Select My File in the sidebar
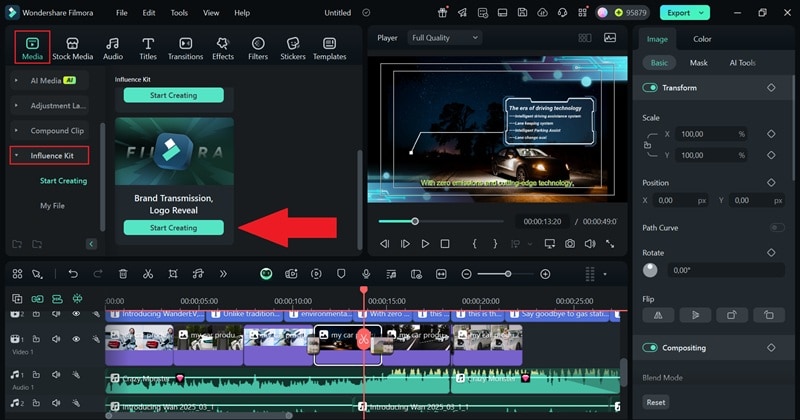This screenshot has width=800, height=420. pyautogui.click(x=52, y=206)
